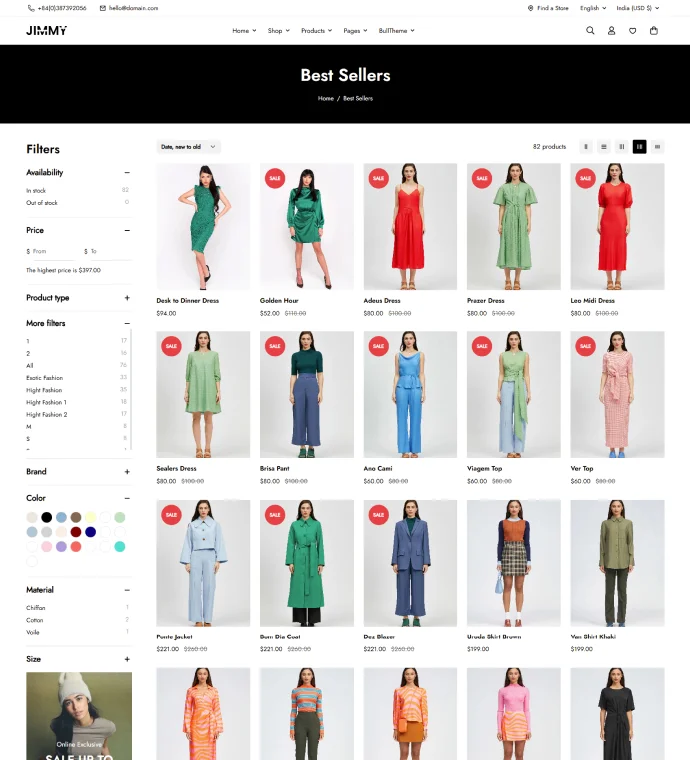Open the Golden Hour product title

coord(279,301)
